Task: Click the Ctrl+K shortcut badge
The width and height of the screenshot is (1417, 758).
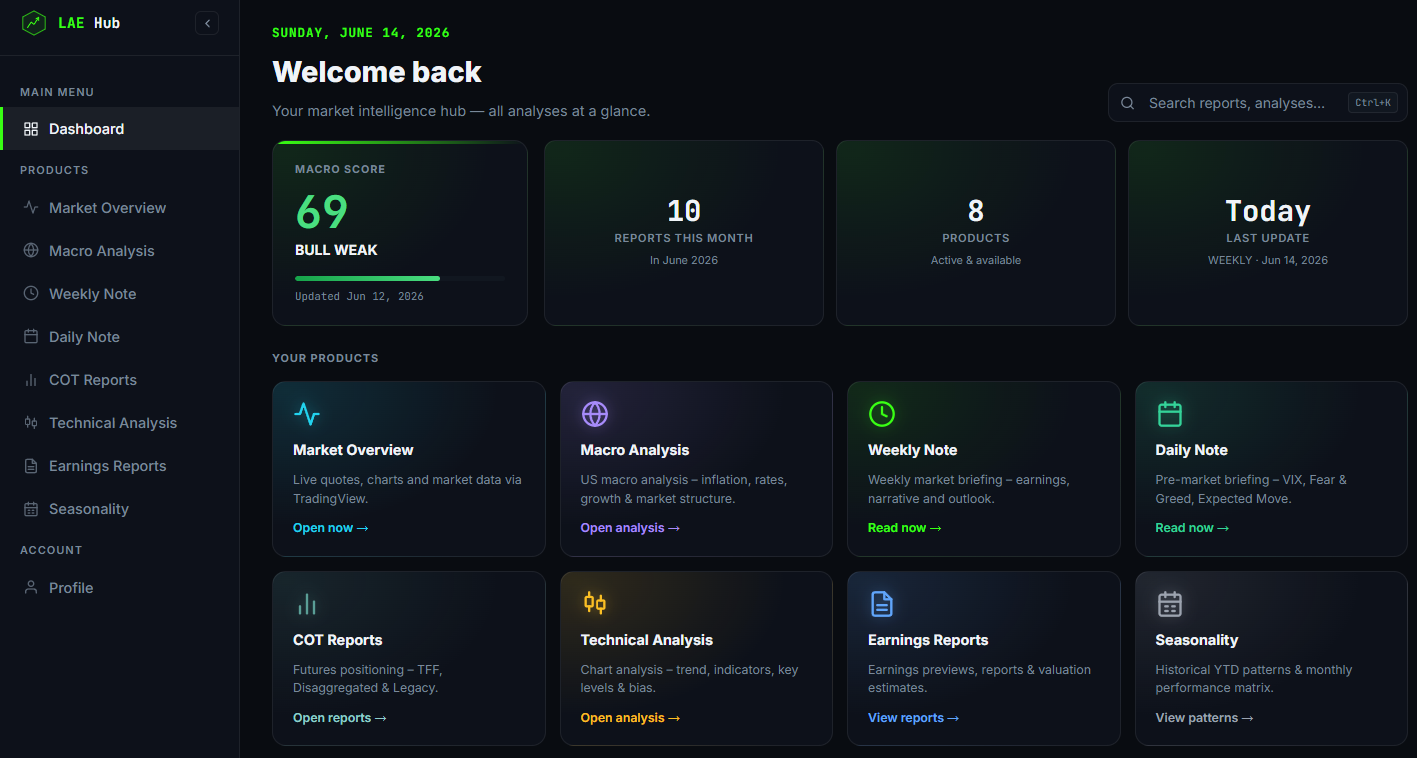Action: pos(1372,103)
